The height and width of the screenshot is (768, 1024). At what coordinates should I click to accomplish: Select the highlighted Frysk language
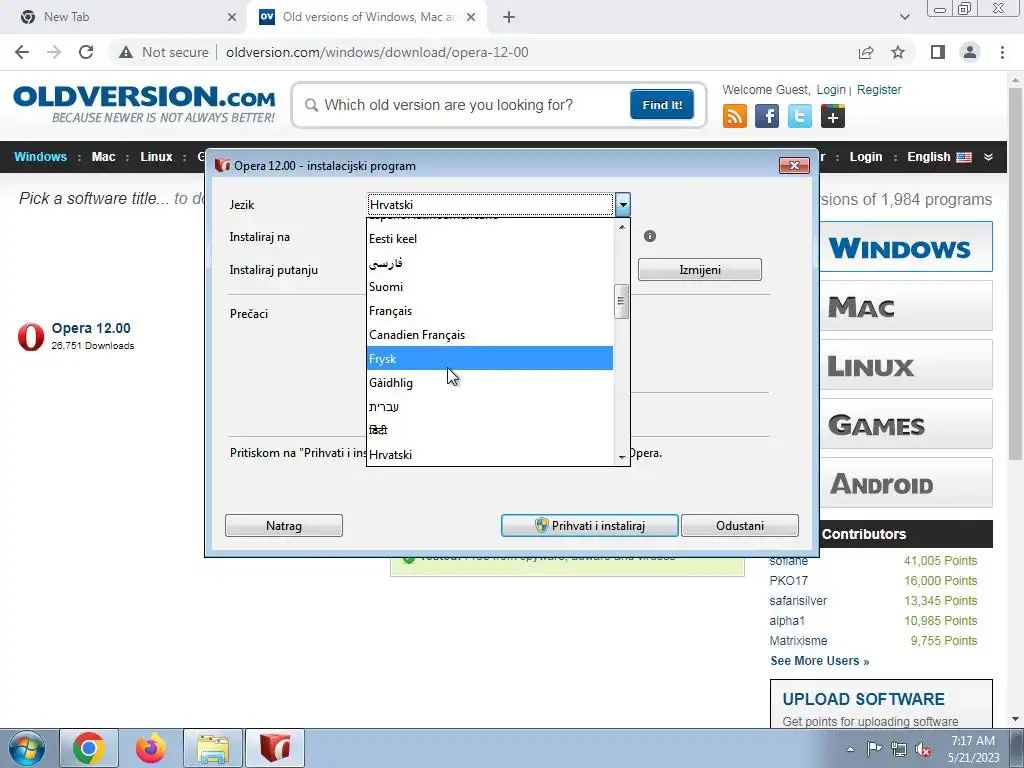pyautogui.click(x=490, y=359)
